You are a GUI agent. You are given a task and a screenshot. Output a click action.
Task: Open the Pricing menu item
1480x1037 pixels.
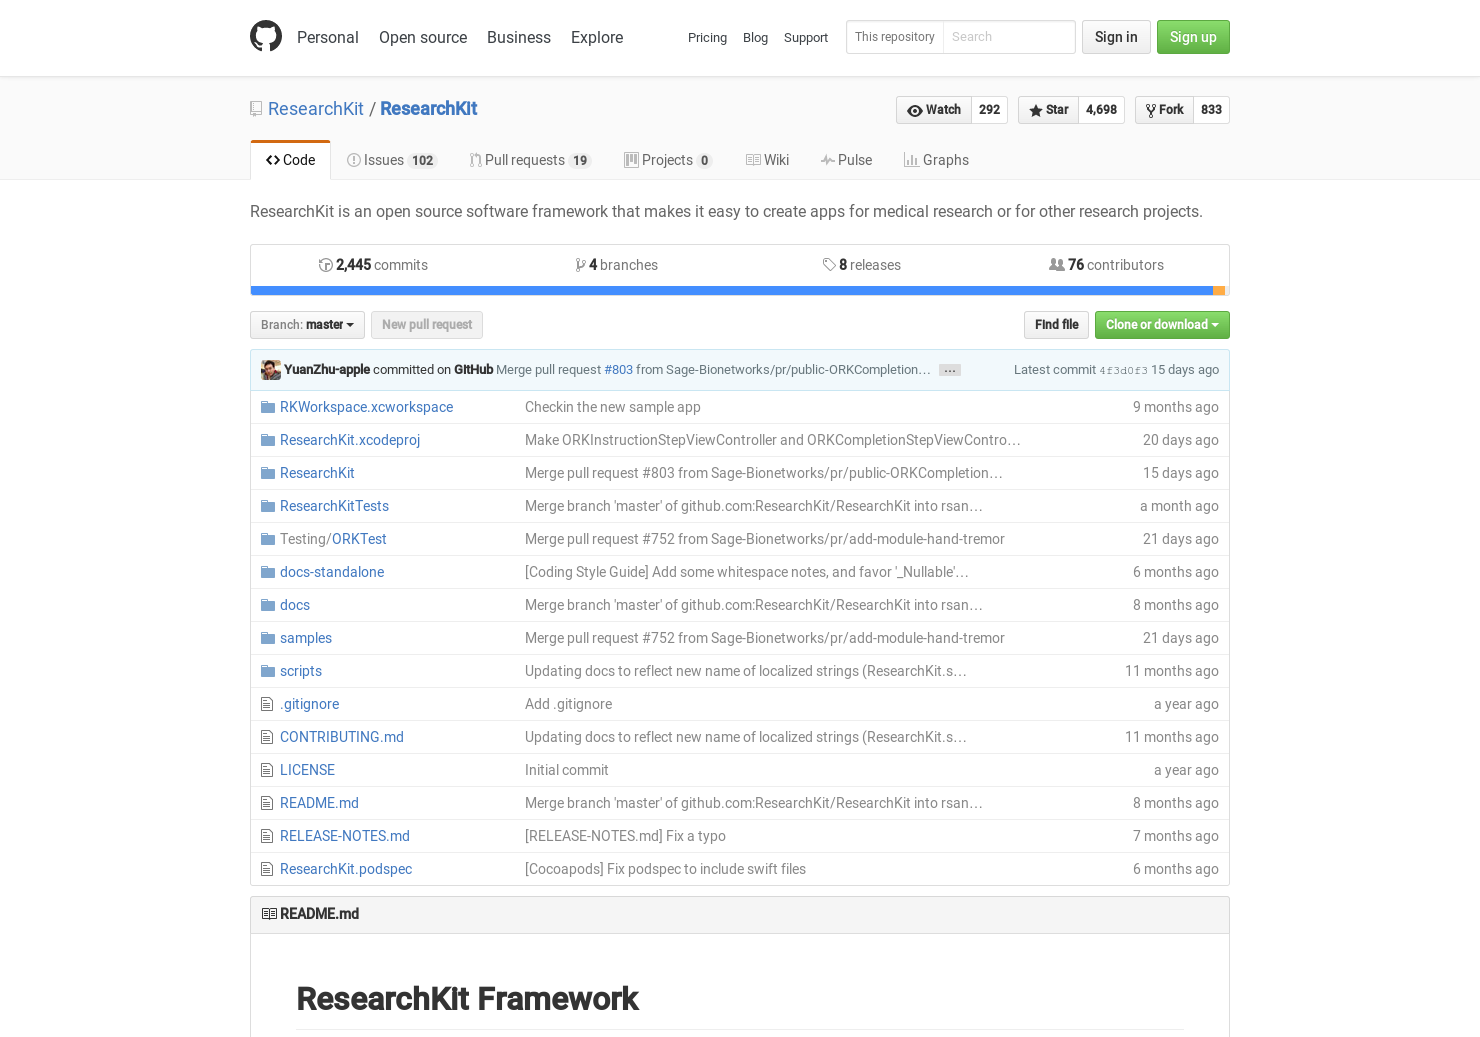707,37
